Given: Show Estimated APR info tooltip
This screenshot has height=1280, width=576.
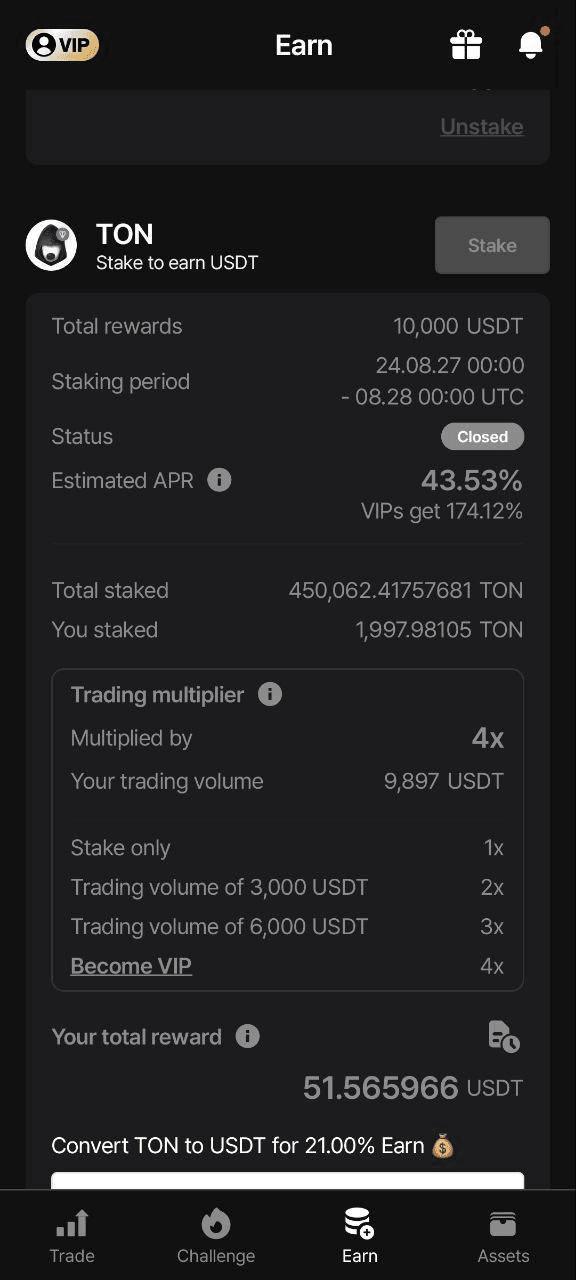Looking at the screenshot, I should click(219, 480).
